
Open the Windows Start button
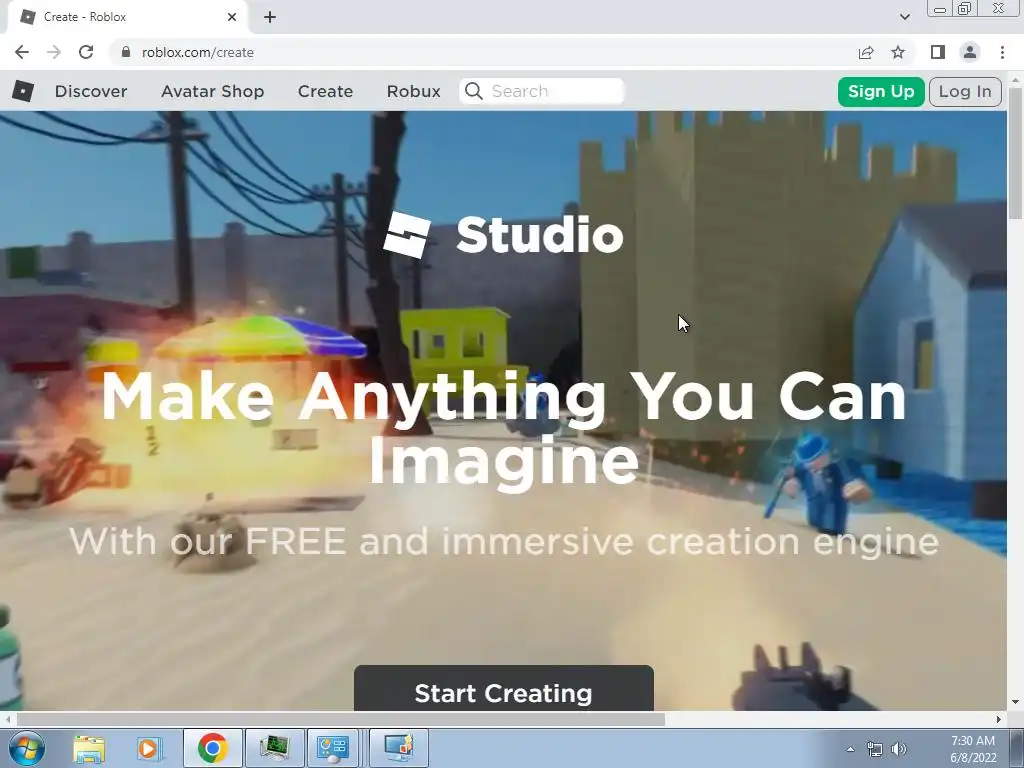tap(27, 748)
